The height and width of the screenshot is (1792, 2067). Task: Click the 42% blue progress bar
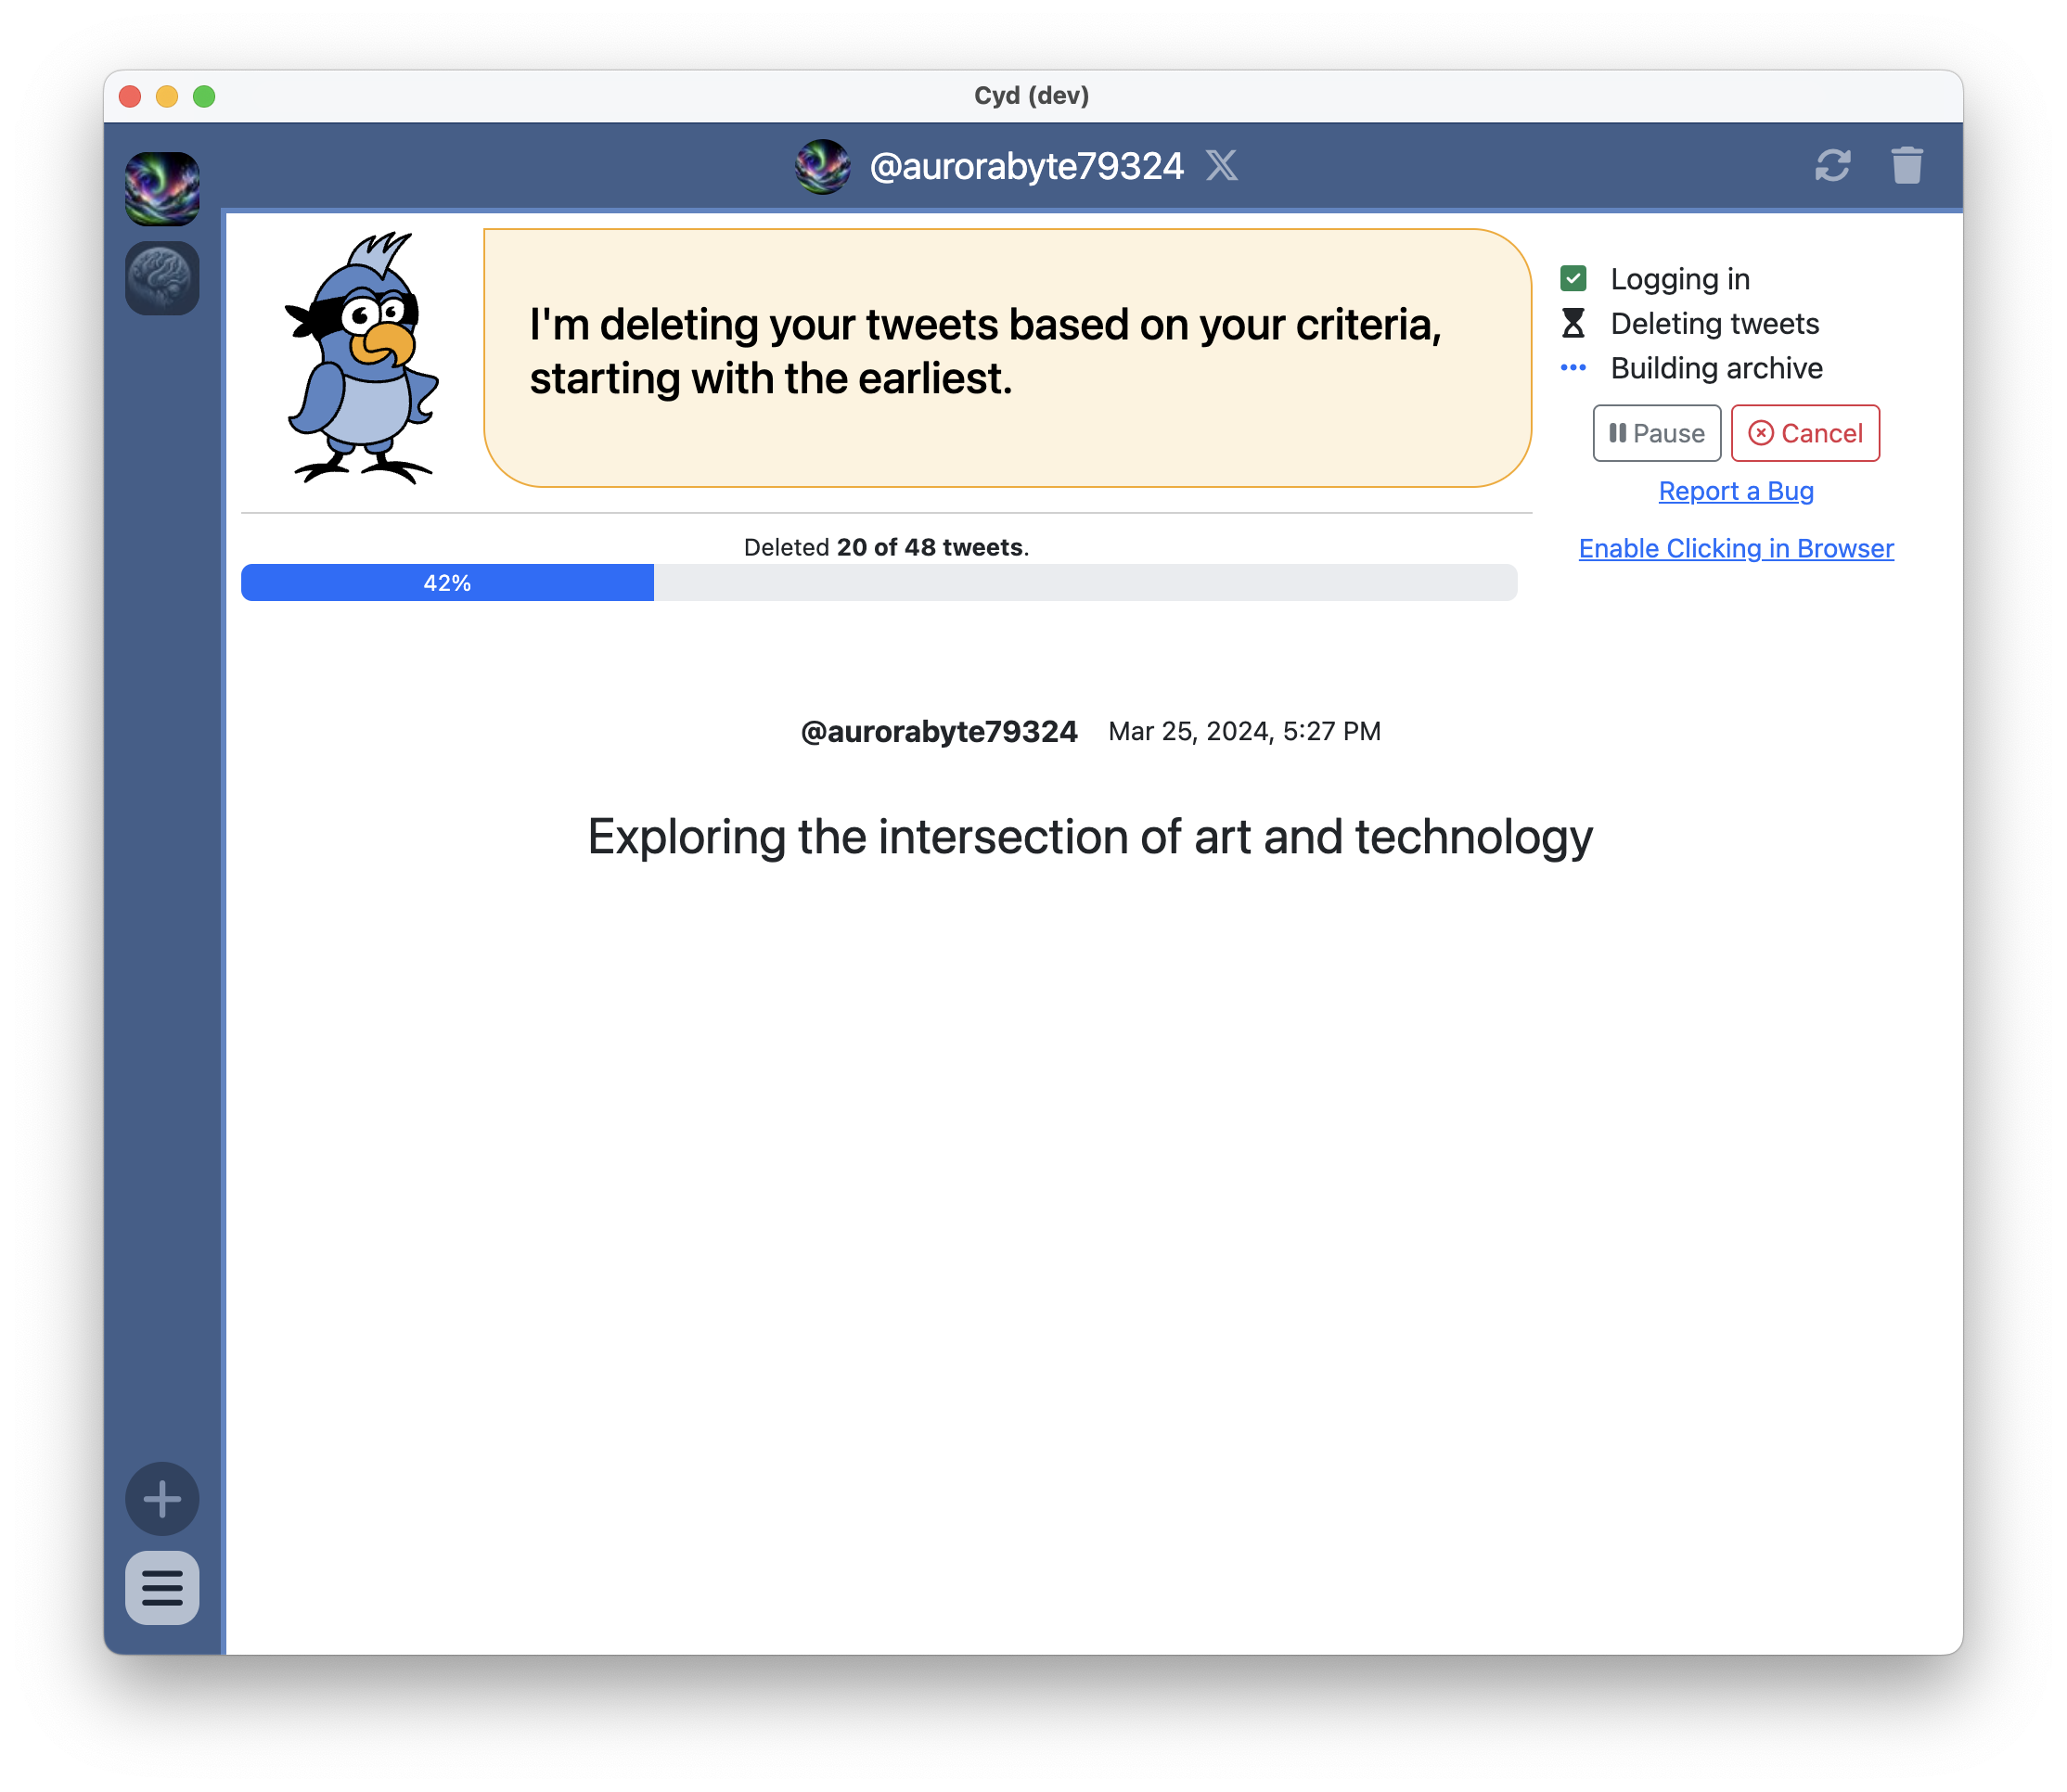point(447,583)
